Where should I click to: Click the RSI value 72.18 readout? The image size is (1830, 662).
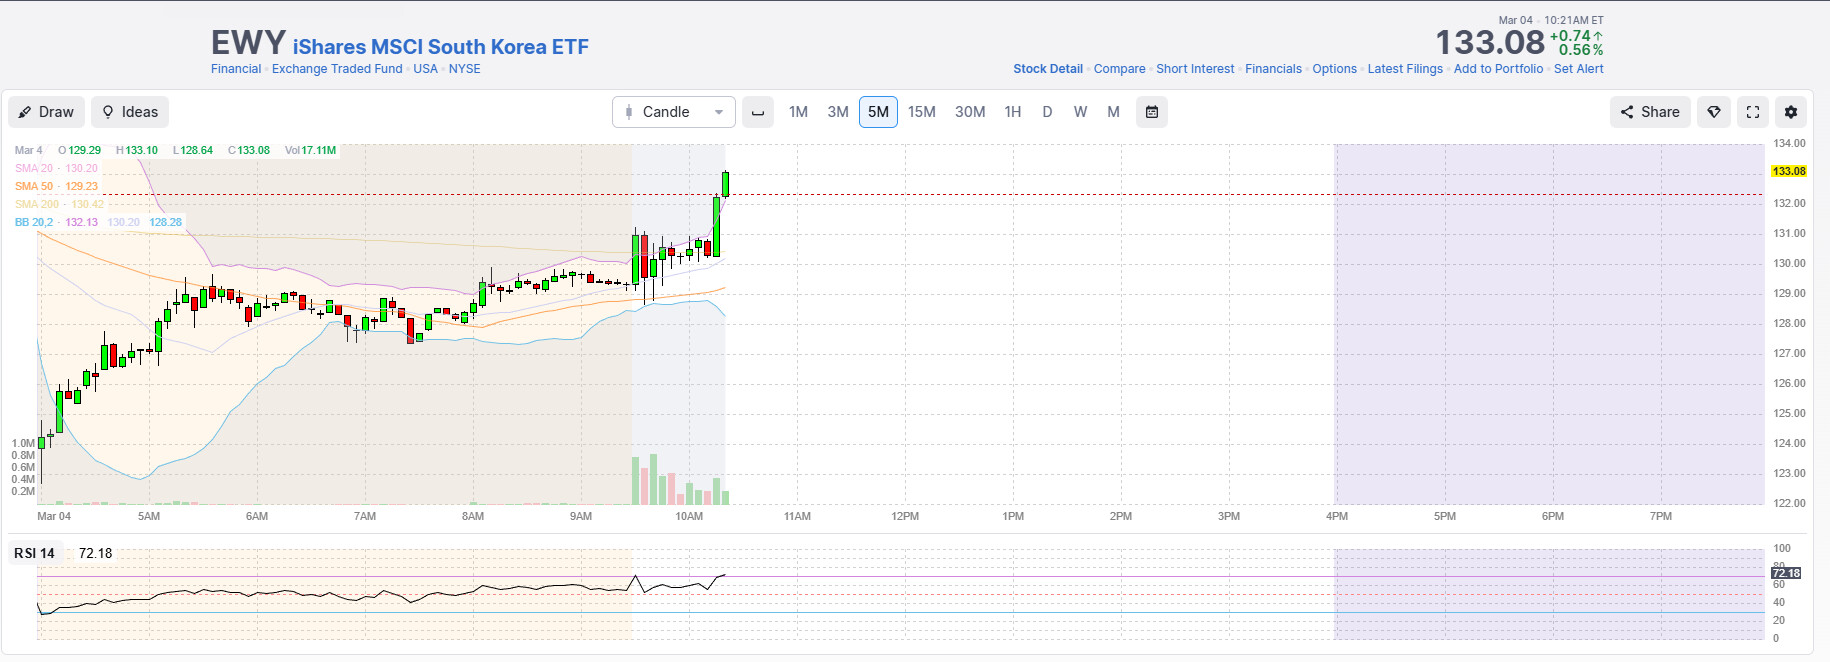pos(95,553)
